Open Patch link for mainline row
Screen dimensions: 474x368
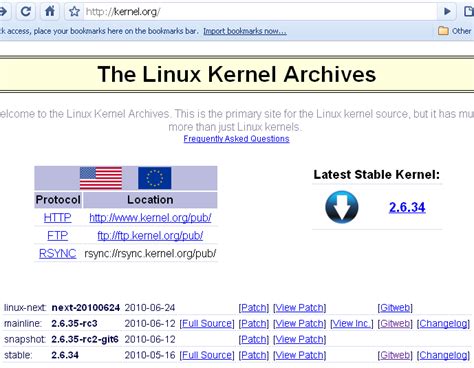click(x=254, y=323)
